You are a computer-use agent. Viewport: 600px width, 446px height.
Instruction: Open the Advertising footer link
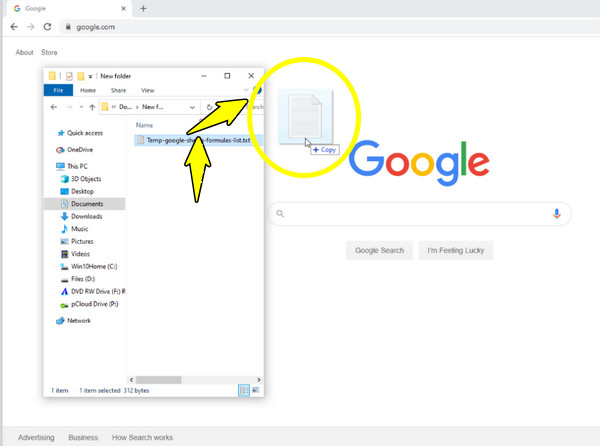tap(36, 437)
